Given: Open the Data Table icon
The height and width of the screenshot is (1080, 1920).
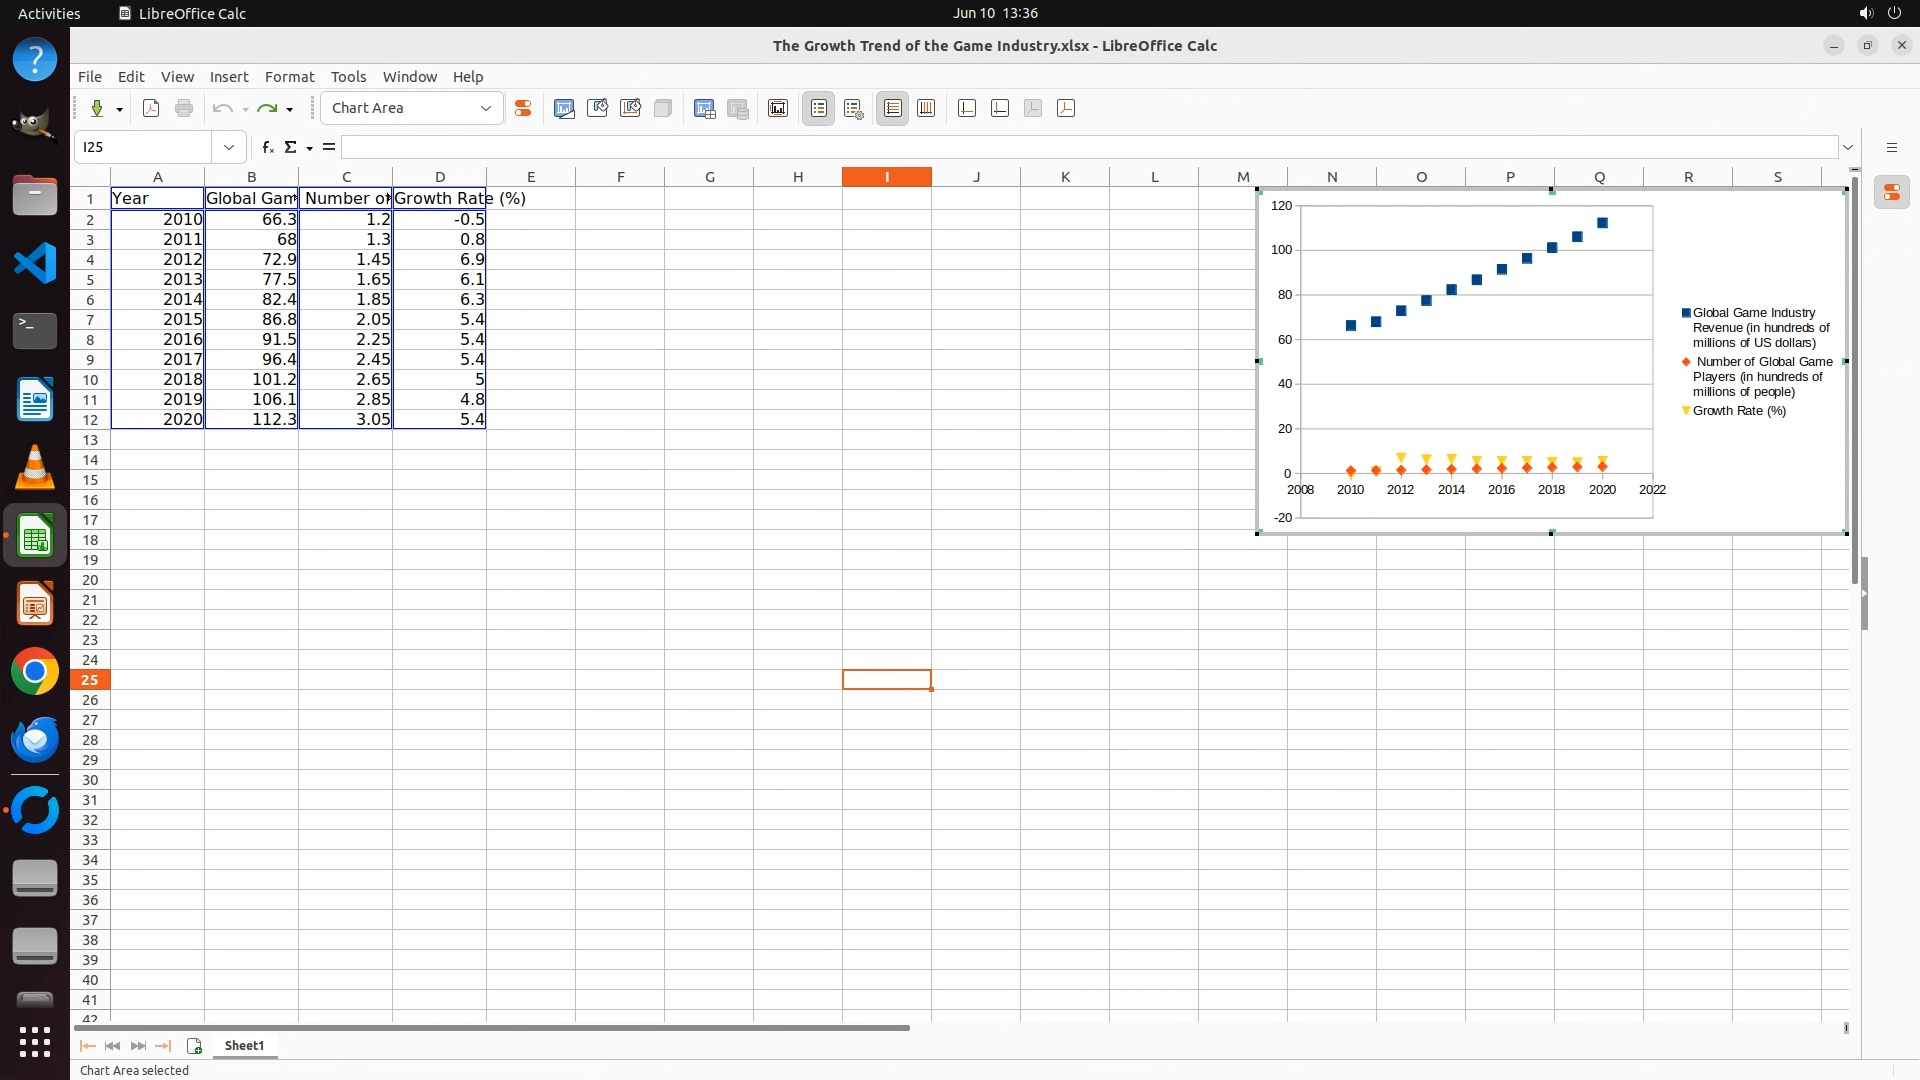Looking at the screenshot, I should click(704, 108).
